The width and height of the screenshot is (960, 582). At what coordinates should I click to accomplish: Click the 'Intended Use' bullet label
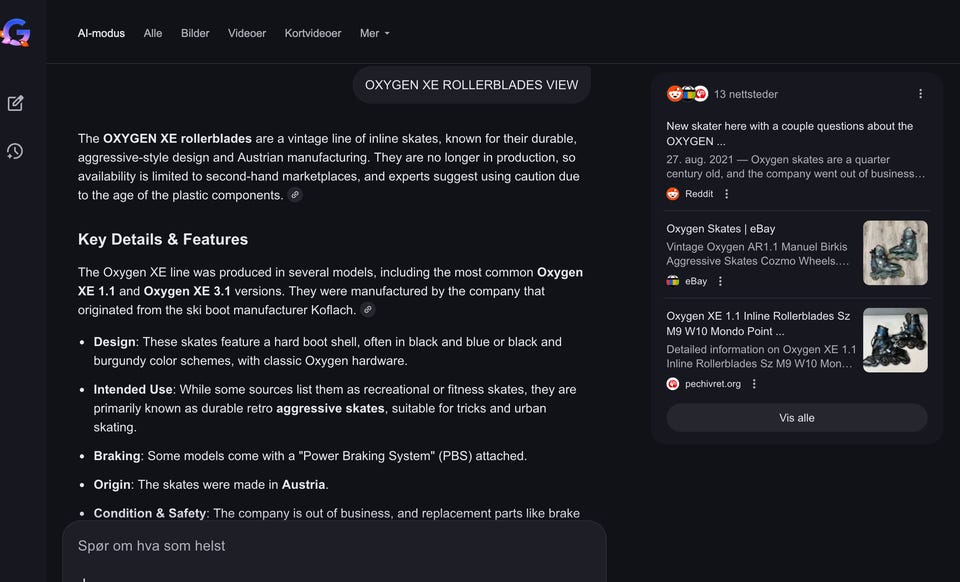[x=133, y=389]
